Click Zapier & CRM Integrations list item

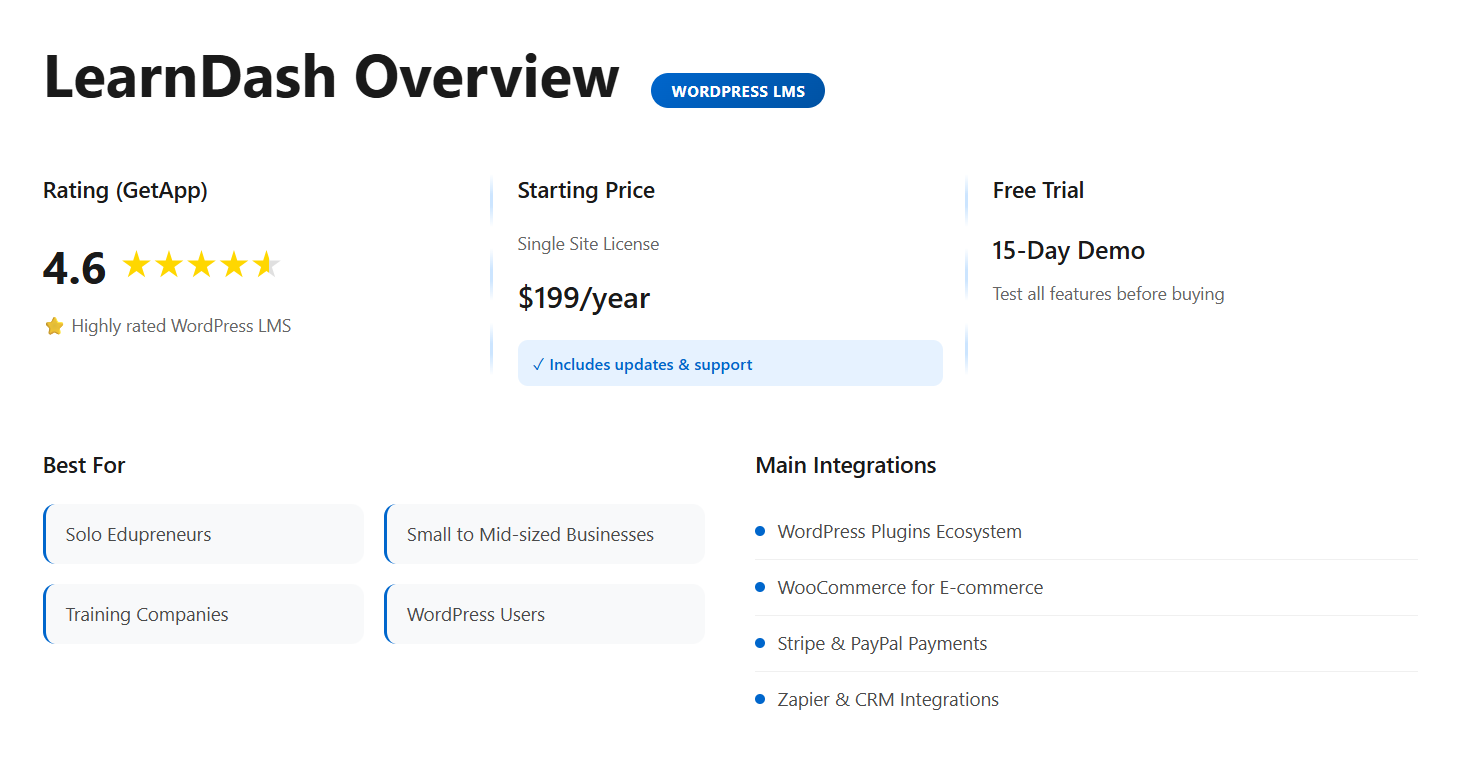[1087, 700]
